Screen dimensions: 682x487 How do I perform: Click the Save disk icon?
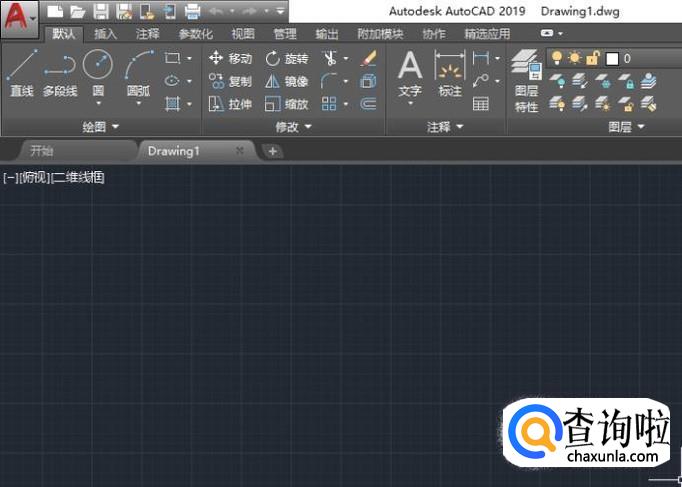coord(101,11)
